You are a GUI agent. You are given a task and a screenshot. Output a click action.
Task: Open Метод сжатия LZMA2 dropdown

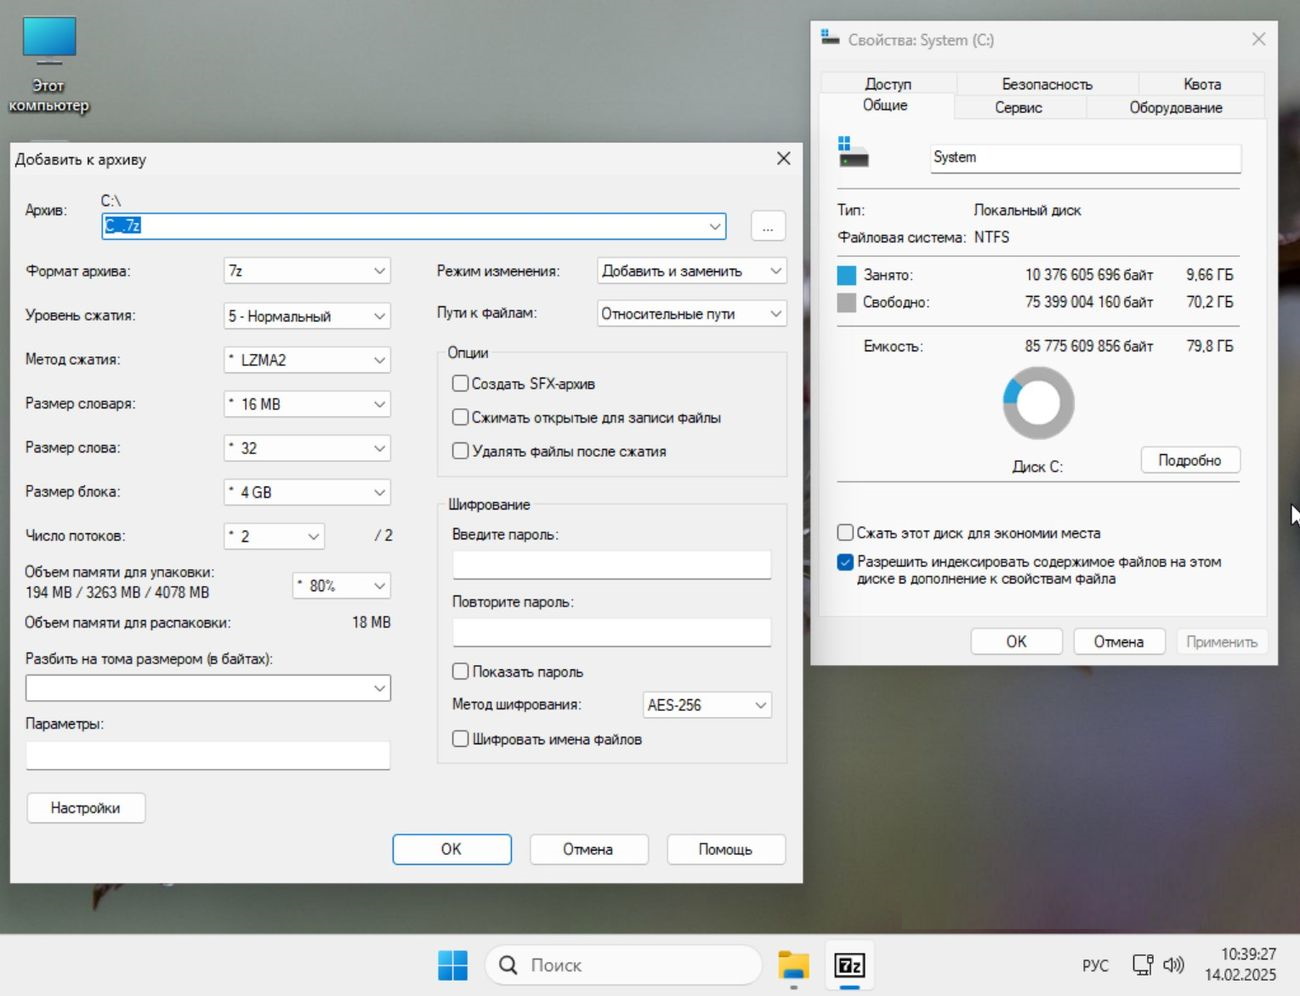pos(307,360)
